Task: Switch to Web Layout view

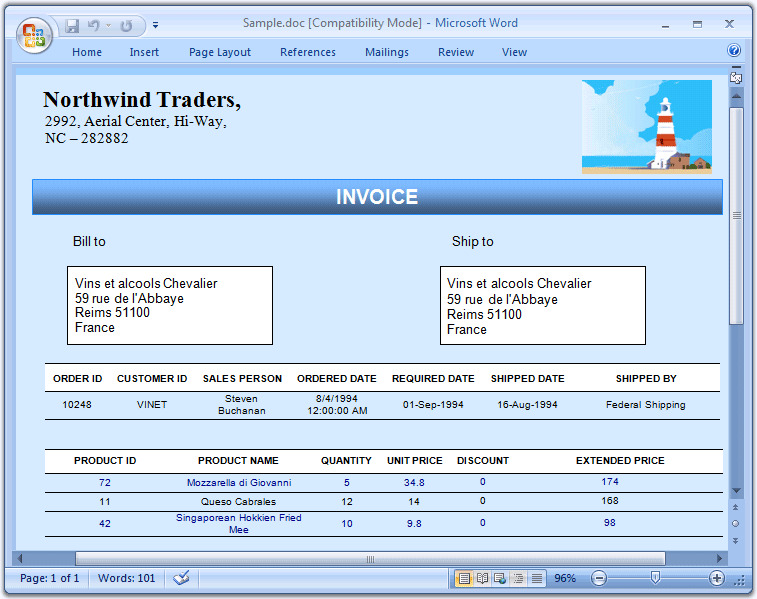Action: click(x=500, y=578)
